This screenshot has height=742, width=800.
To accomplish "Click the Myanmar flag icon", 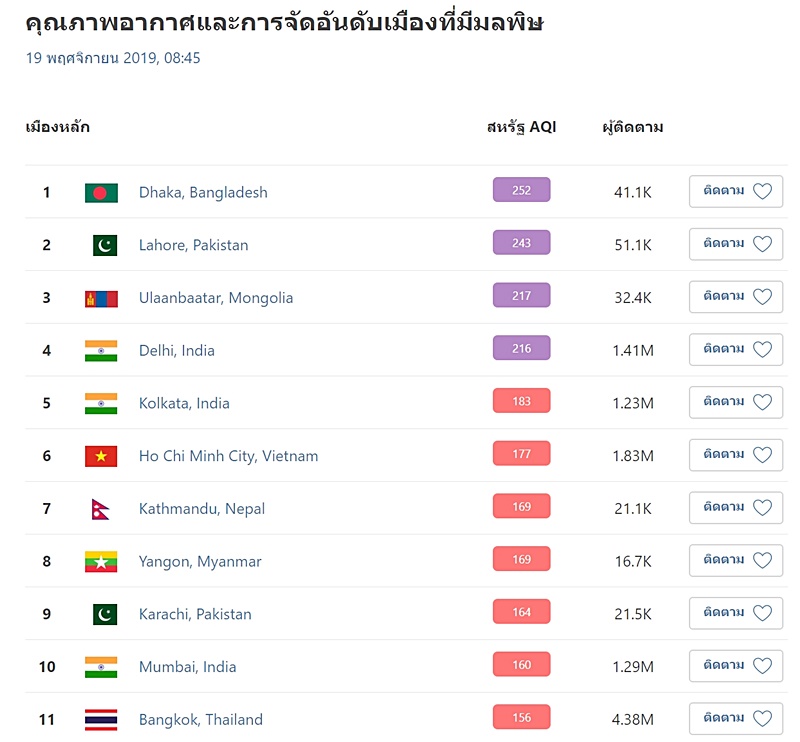I will pyautogui.click(x=101, y=562).
